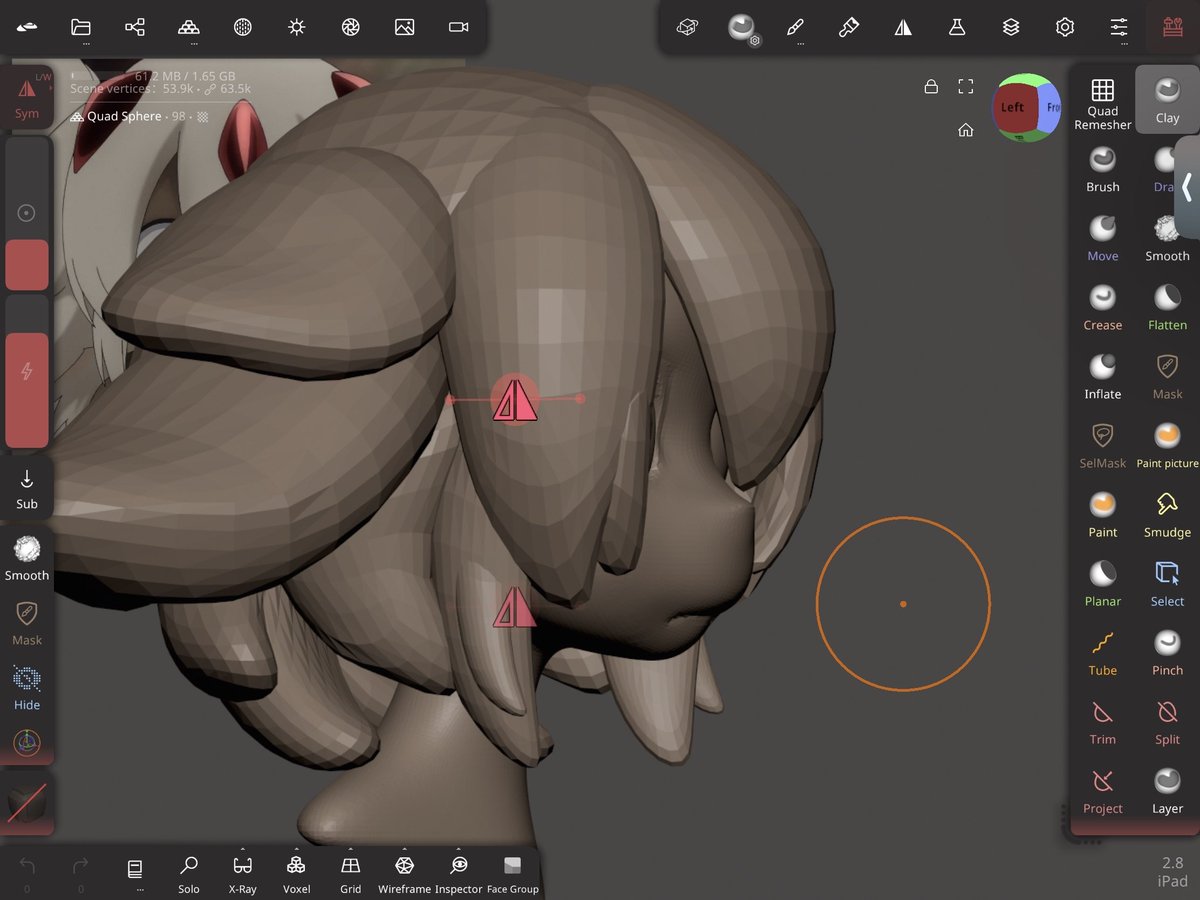Open the camera settings menu
This screenshot has width=1200, height=900.
458,28
